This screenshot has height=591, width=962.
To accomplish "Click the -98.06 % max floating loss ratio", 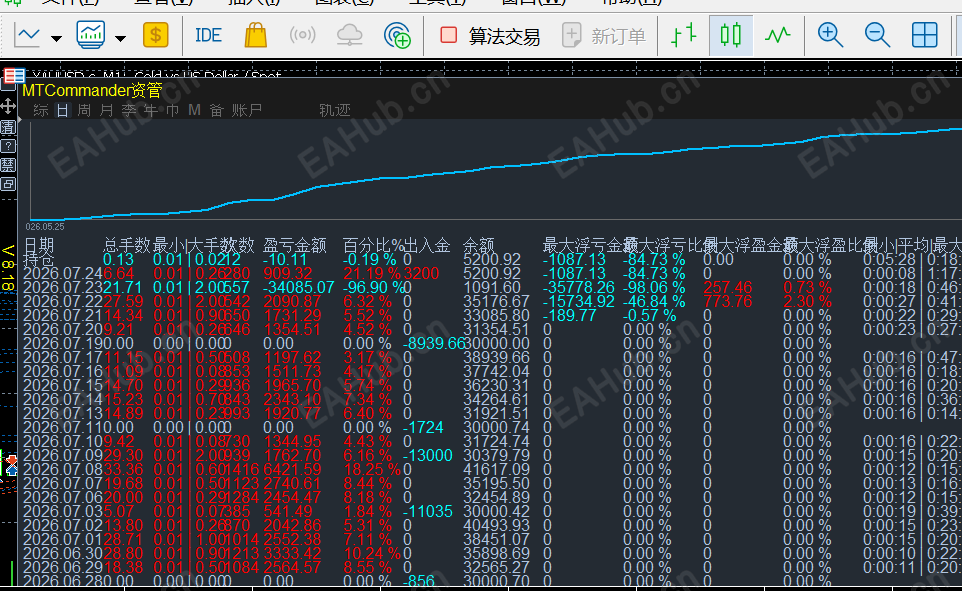I will pyautogui.click(x=654, y=288).
